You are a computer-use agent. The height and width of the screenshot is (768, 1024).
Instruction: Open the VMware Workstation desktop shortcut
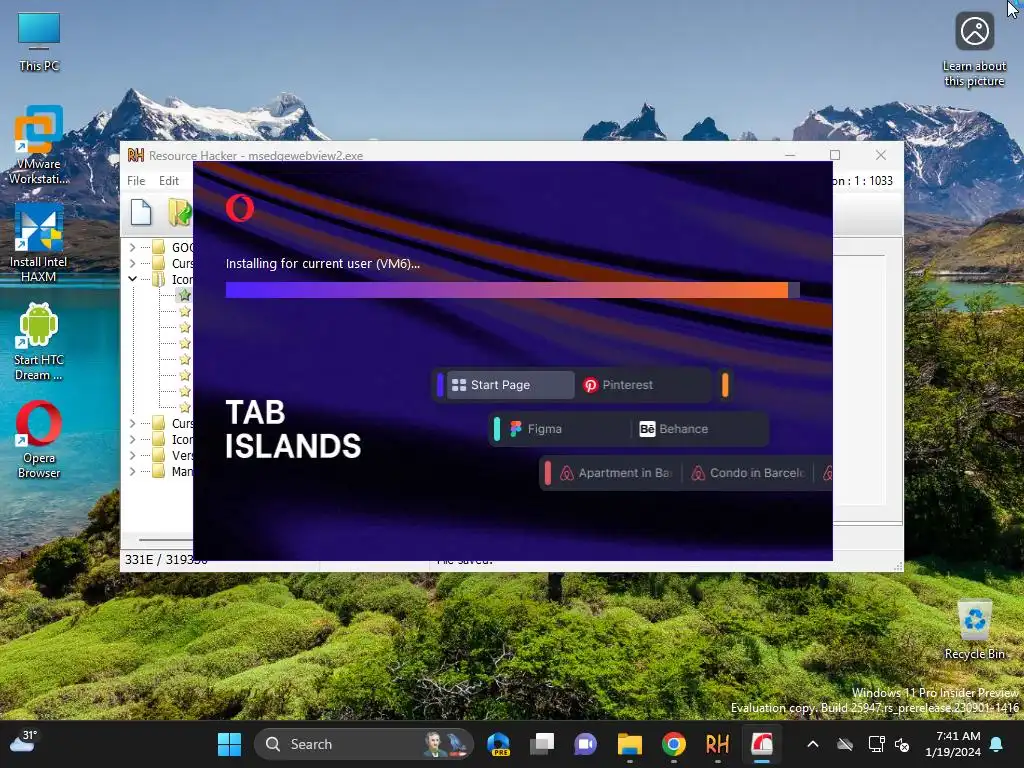[x=39, y=144]
